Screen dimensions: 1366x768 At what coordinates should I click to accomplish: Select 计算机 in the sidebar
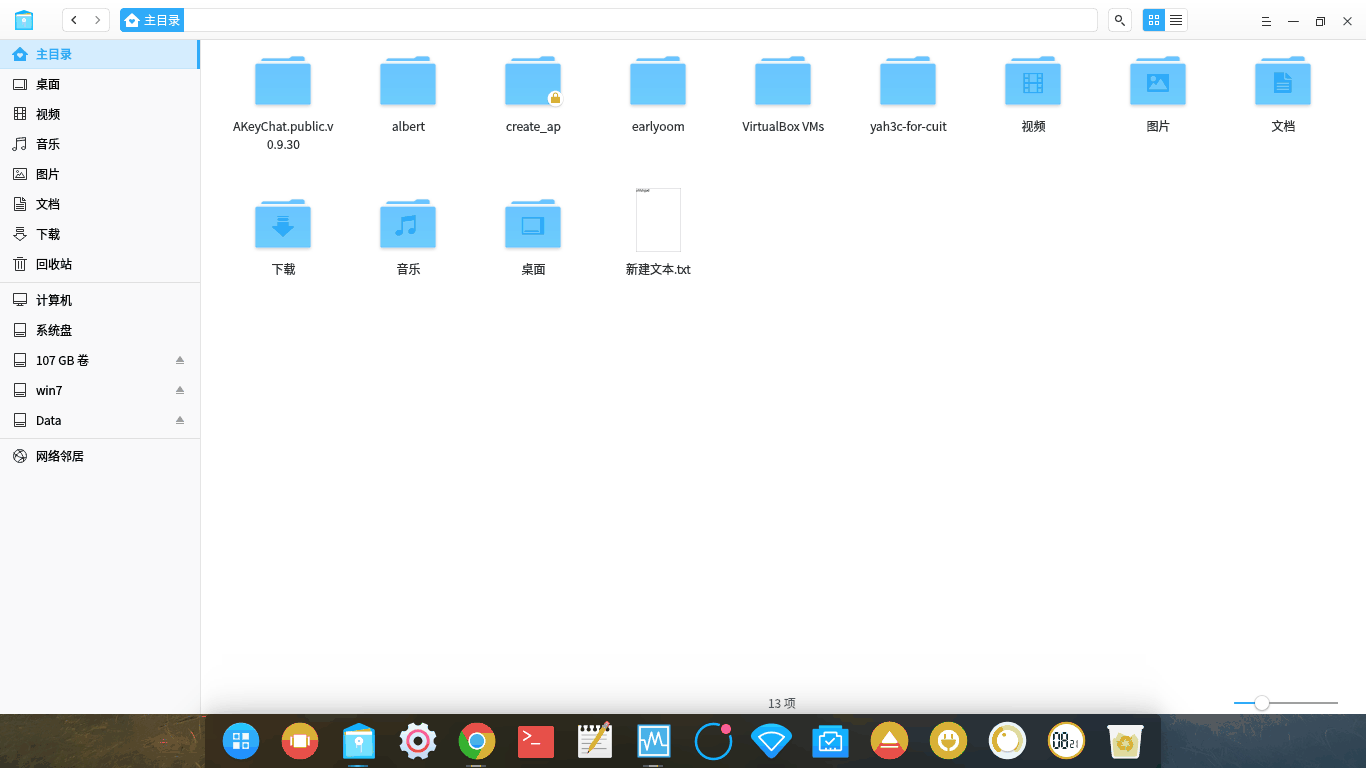pos(100,300)
